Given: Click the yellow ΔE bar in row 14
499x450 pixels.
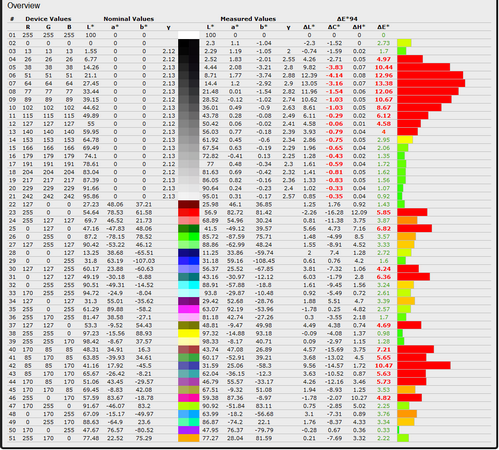Looking at the screenshot, I should pyautogui.click(x=405, y=140).
